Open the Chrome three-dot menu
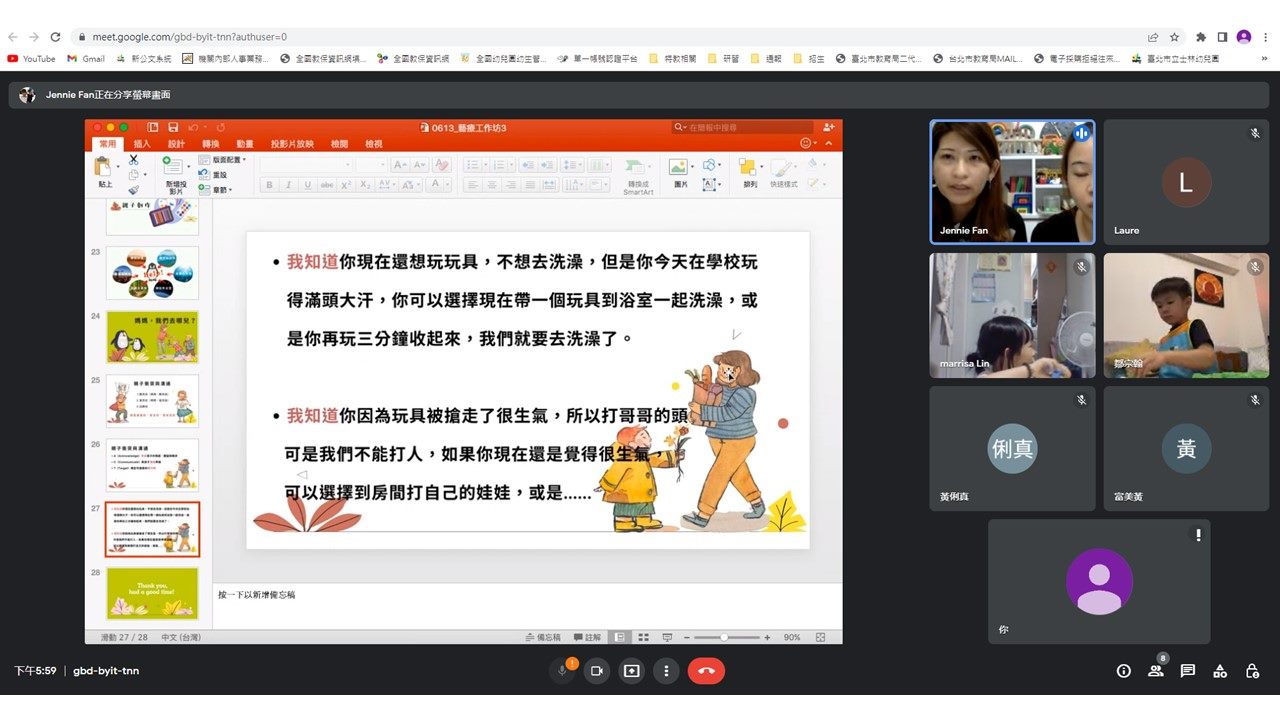The height and width of the screenshot is (720, 1280). (x=1266, y=37)
